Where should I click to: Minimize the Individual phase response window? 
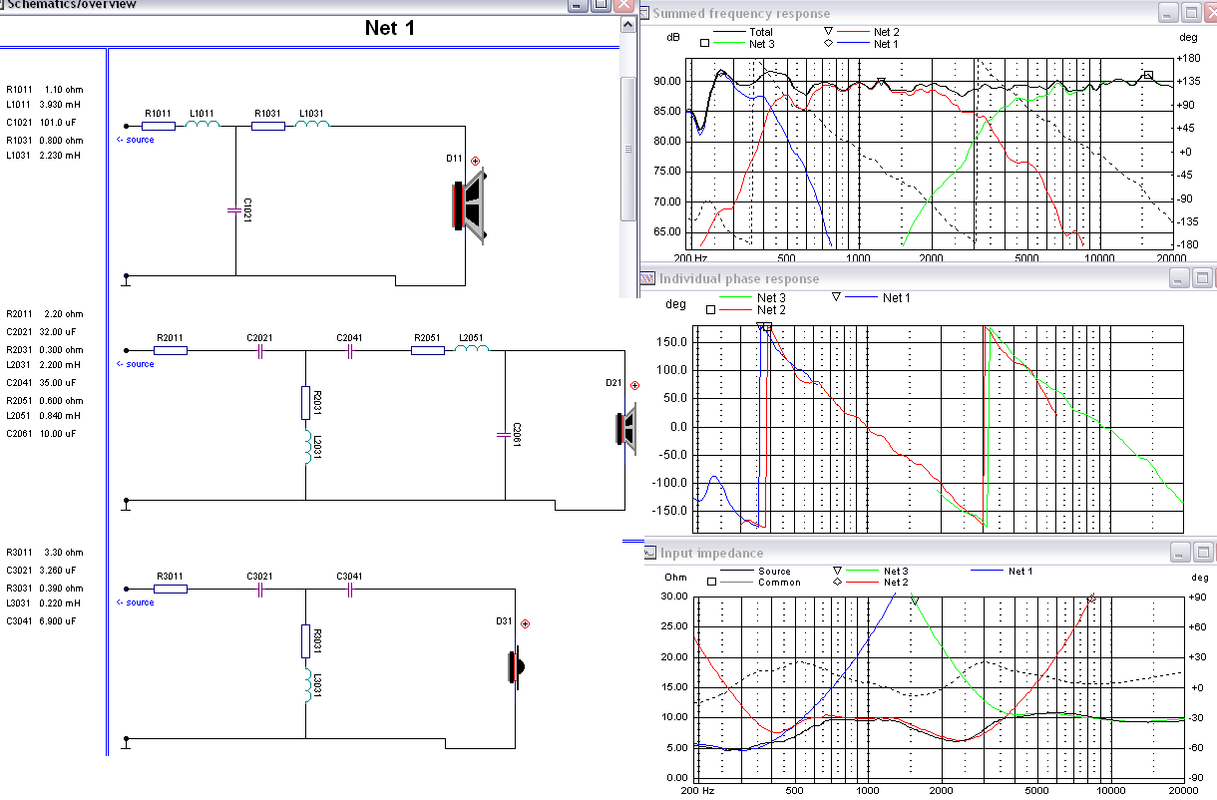(1180, 278)
